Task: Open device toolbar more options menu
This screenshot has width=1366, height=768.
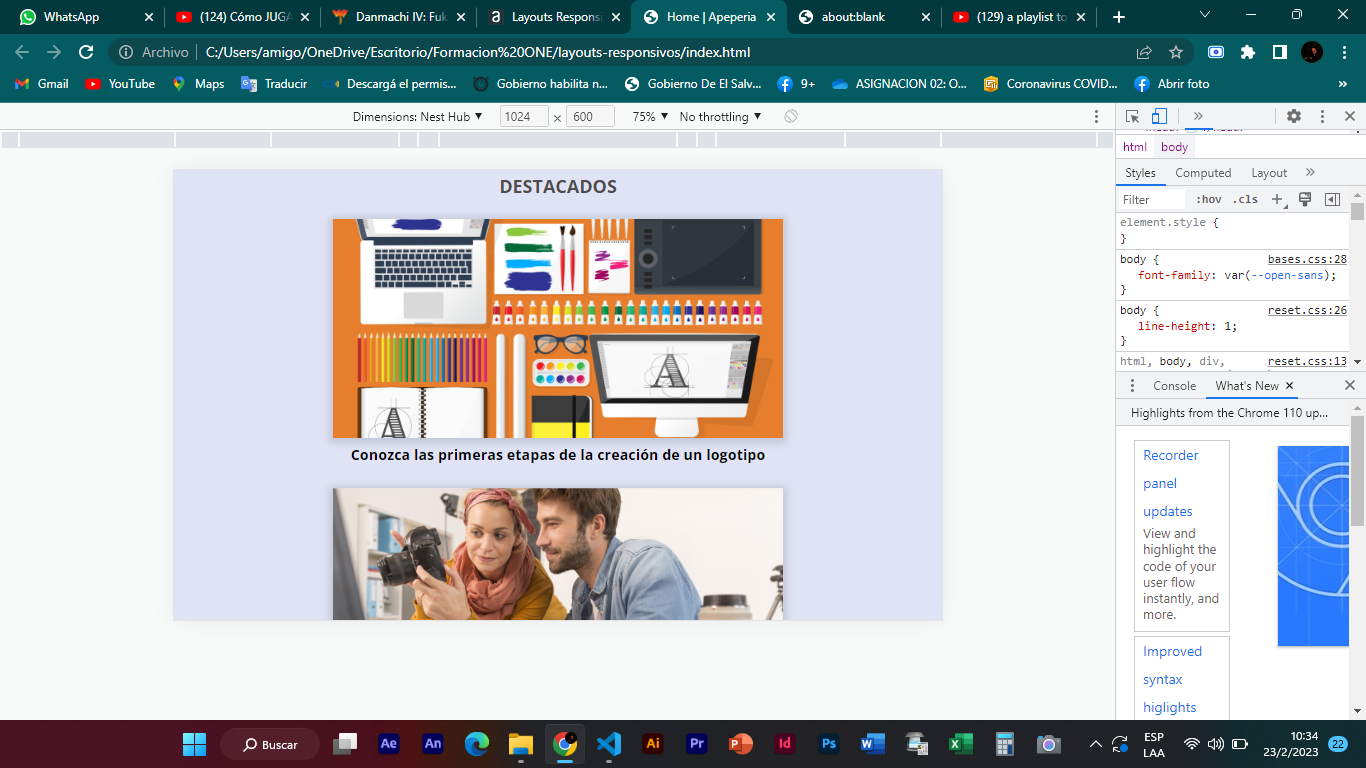Action: [1096, 116]
